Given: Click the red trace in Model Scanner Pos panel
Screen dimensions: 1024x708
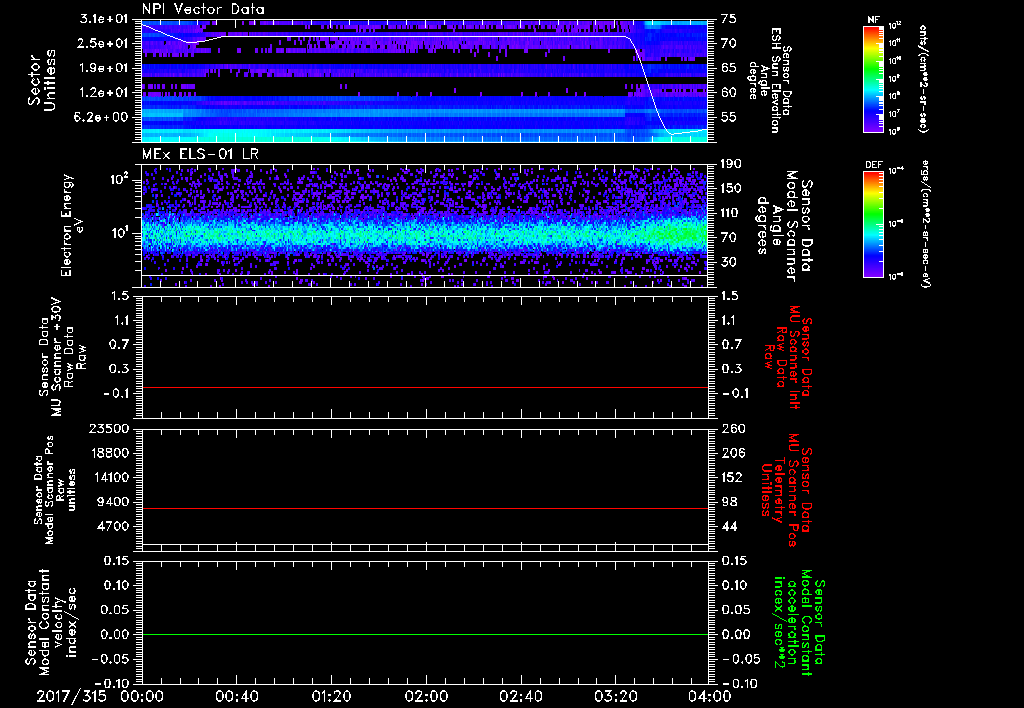Looking at the screenshot, I should (424, 508).
